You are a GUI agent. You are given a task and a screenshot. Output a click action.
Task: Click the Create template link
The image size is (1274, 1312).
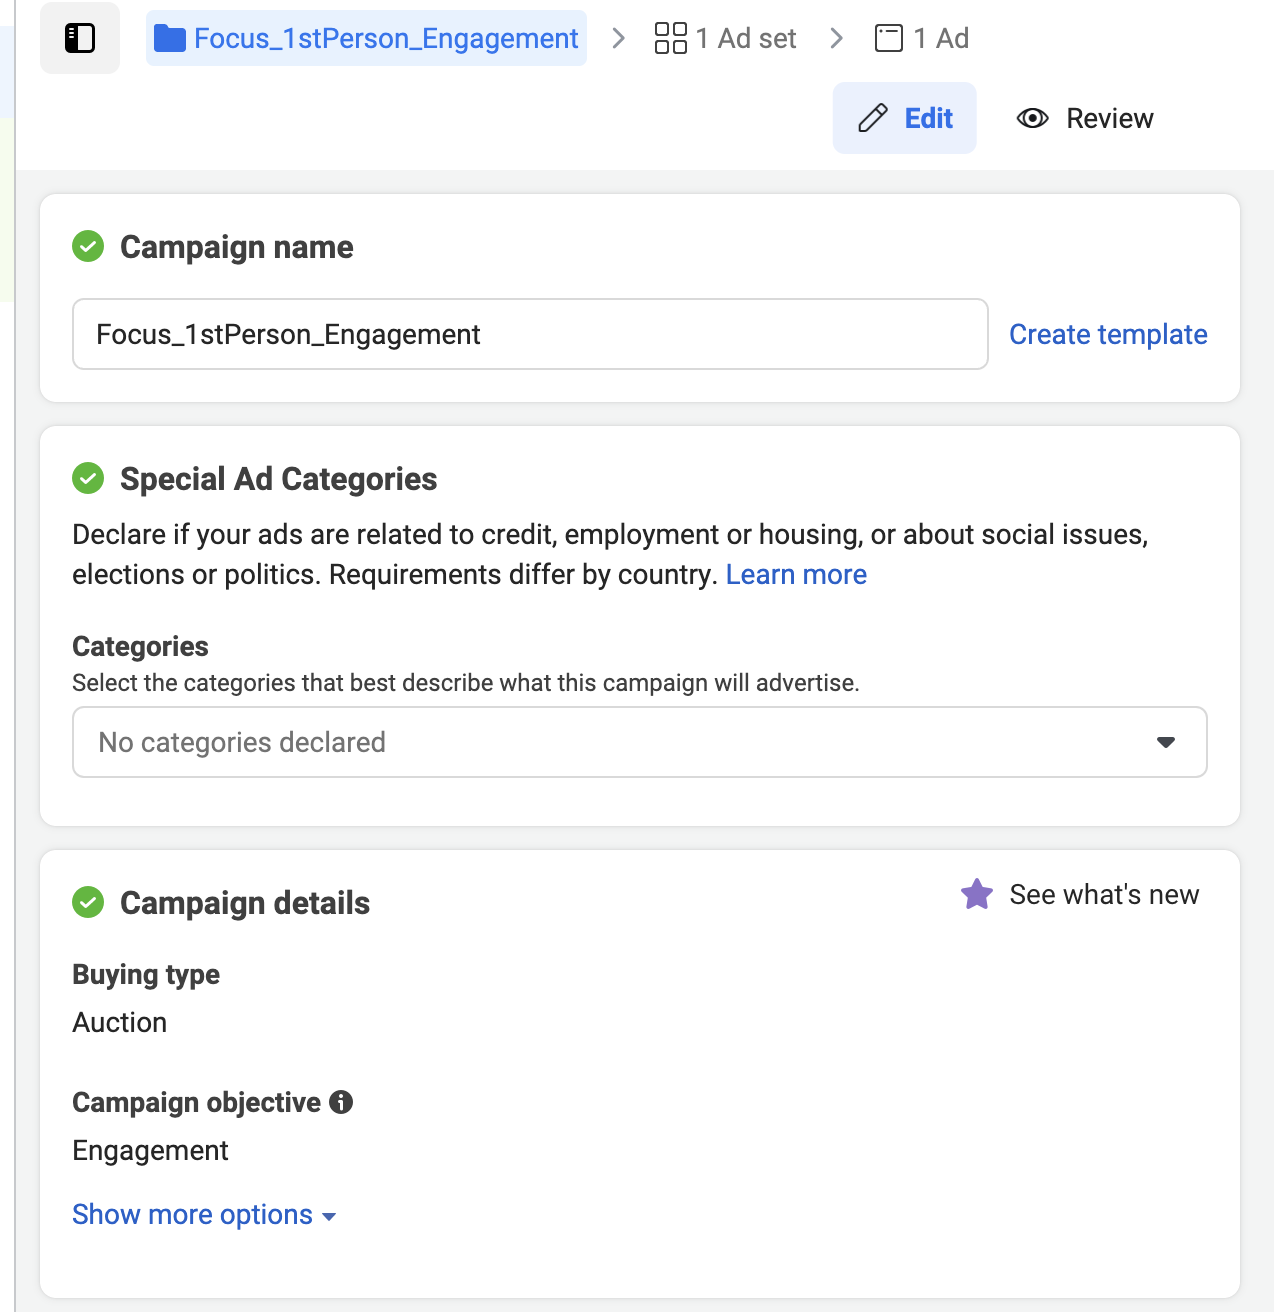click(x=1108, y=334)
